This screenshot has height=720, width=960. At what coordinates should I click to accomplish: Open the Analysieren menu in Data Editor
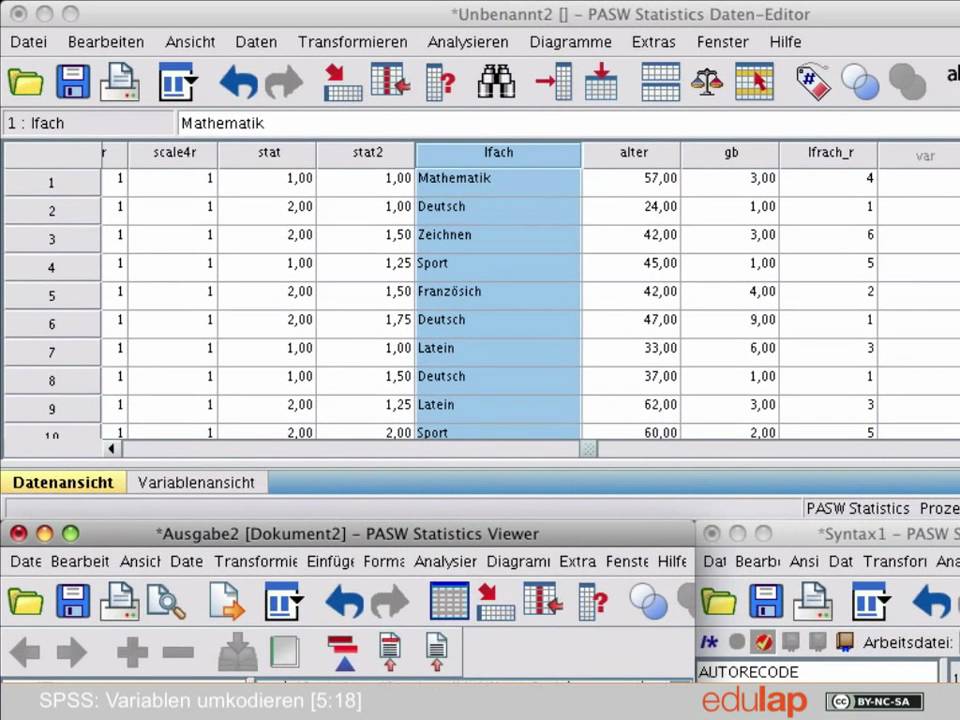(468, 42)
